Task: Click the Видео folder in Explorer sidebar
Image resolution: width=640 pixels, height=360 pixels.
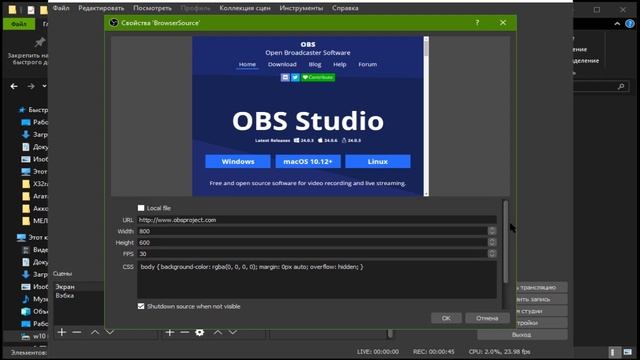Action: tap(35, 249)
